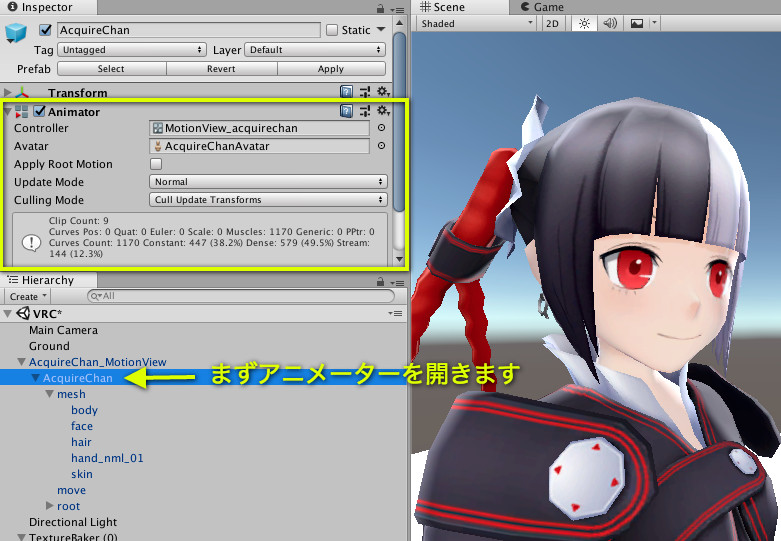The image size is (781, 541).
Task: Select the face mesh object
Action: (82, 426)
